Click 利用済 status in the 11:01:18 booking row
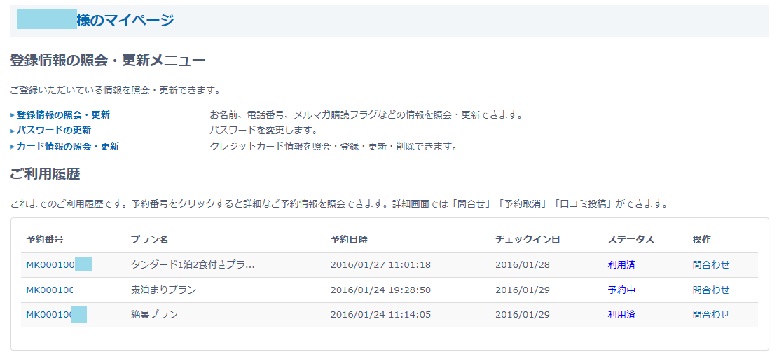This screenshot has width=776, height=362. (622, 264)
